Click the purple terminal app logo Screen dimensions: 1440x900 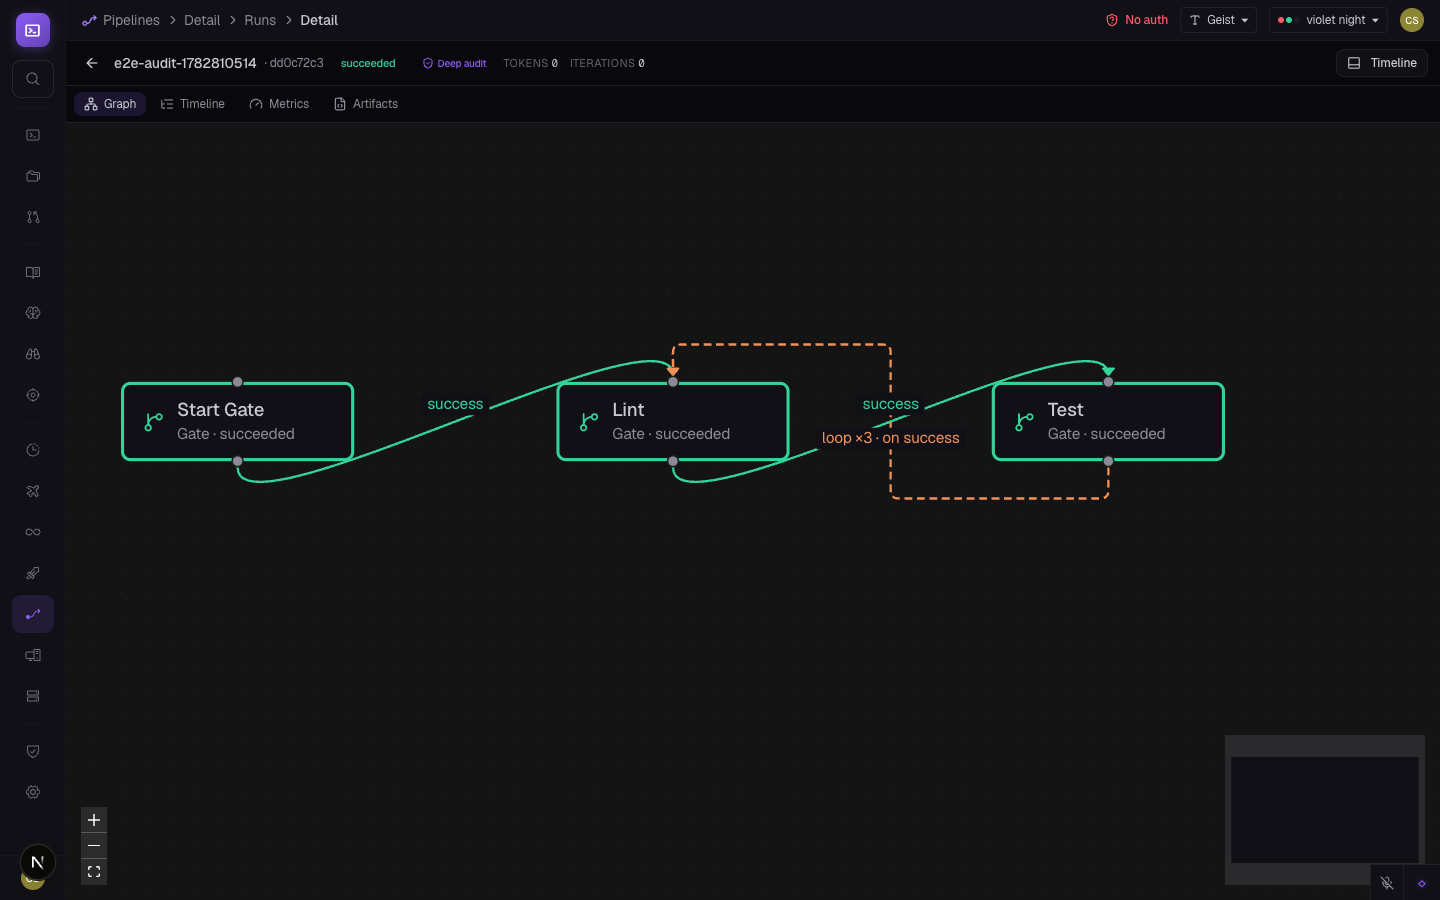(33, 30)
